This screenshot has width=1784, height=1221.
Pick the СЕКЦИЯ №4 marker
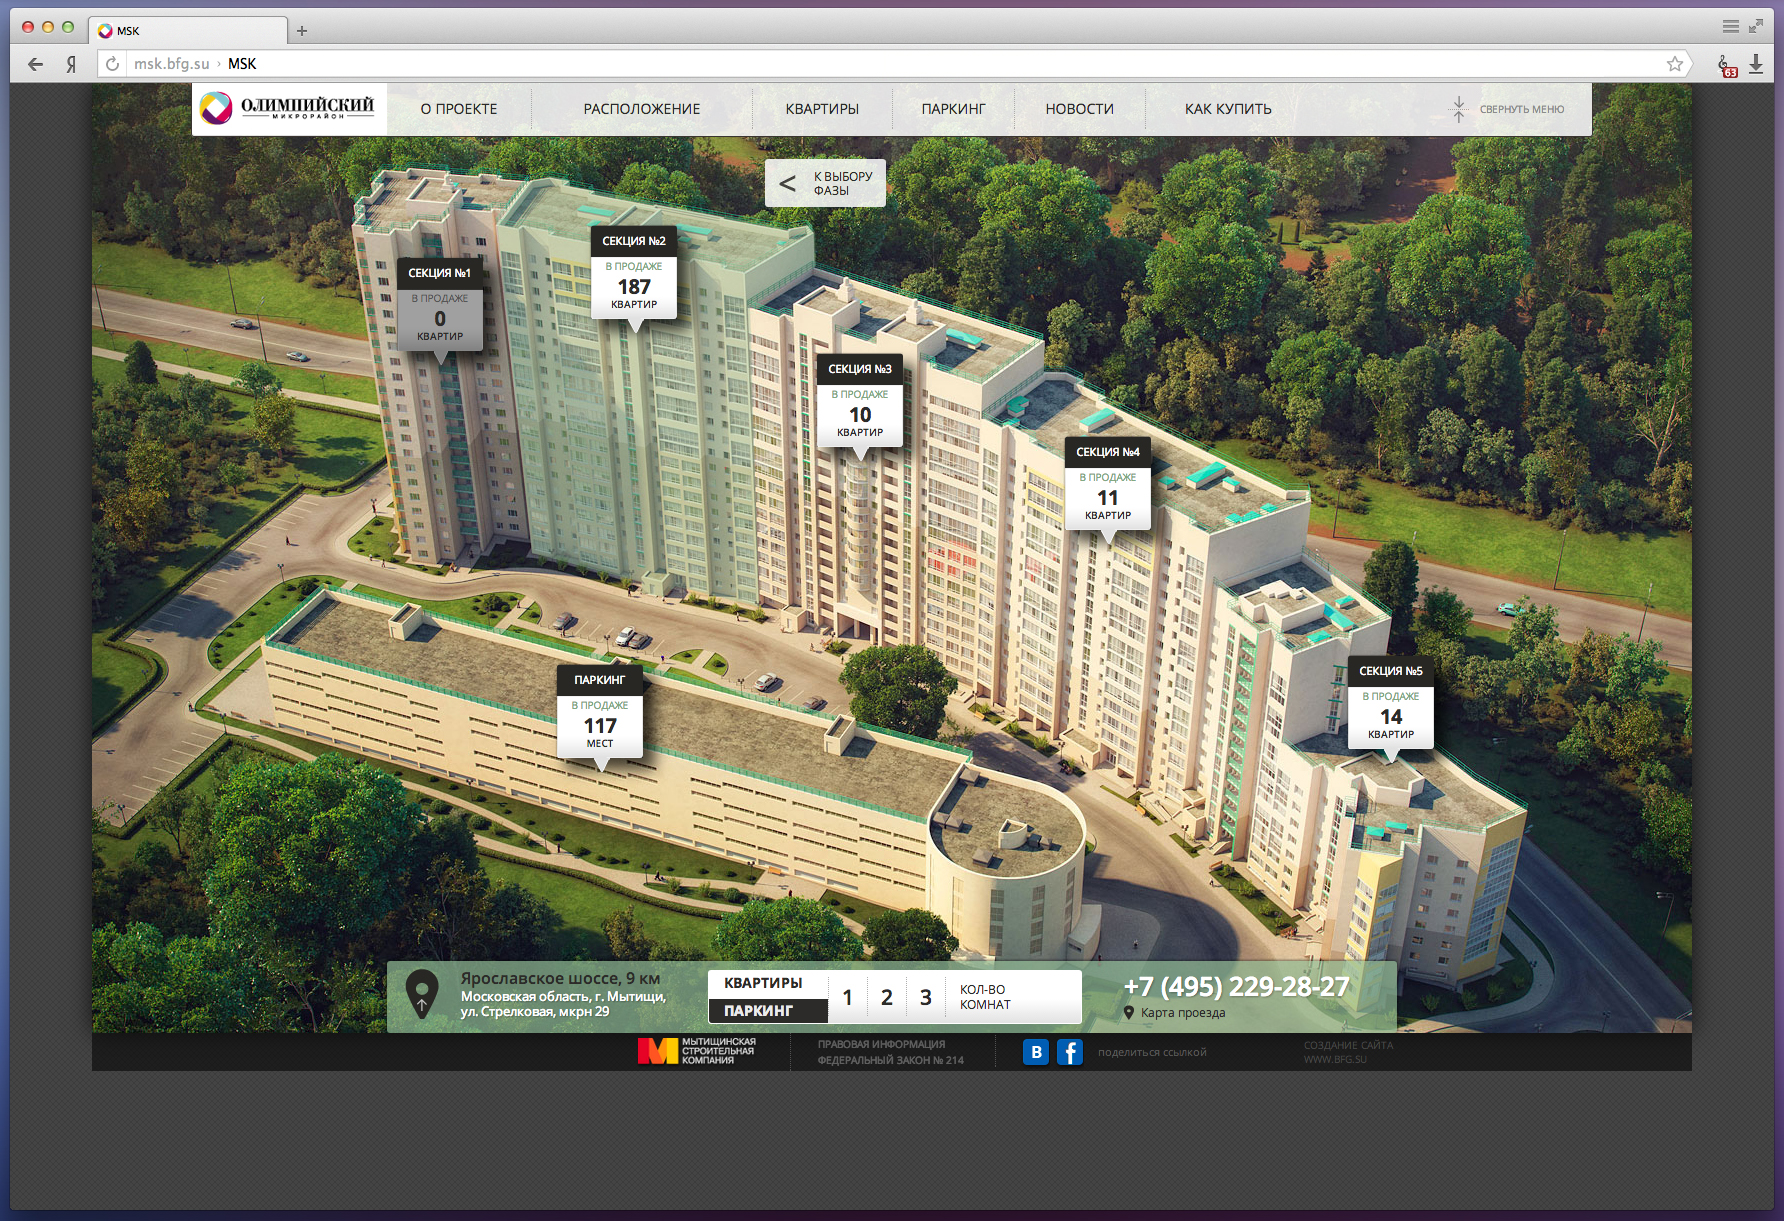(1108, 484)
